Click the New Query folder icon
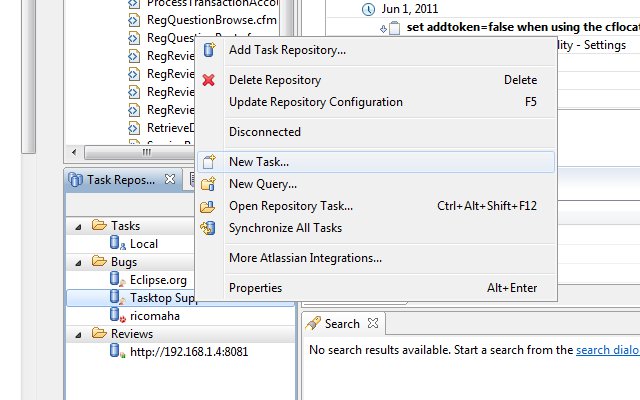Image resolution: width=640 pixels, height=400 pixels. [208, 184]
